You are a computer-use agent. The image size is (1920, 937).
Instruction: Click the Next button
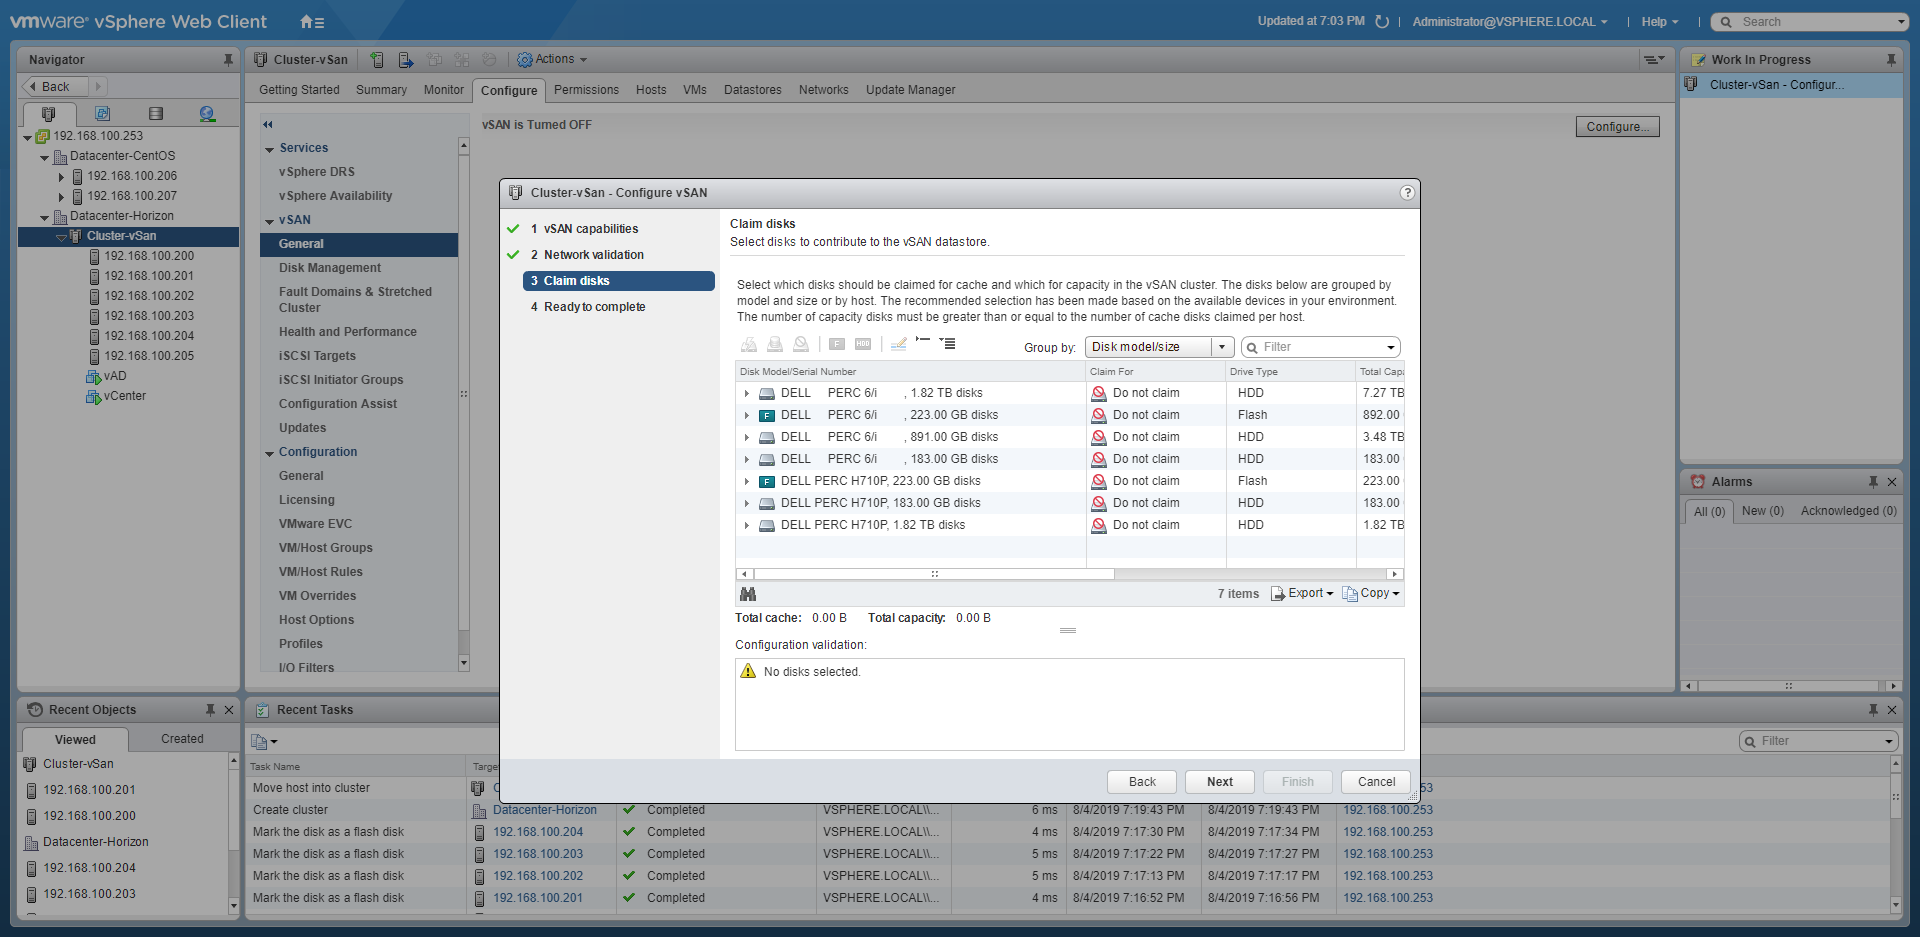tap(1219, 782)
